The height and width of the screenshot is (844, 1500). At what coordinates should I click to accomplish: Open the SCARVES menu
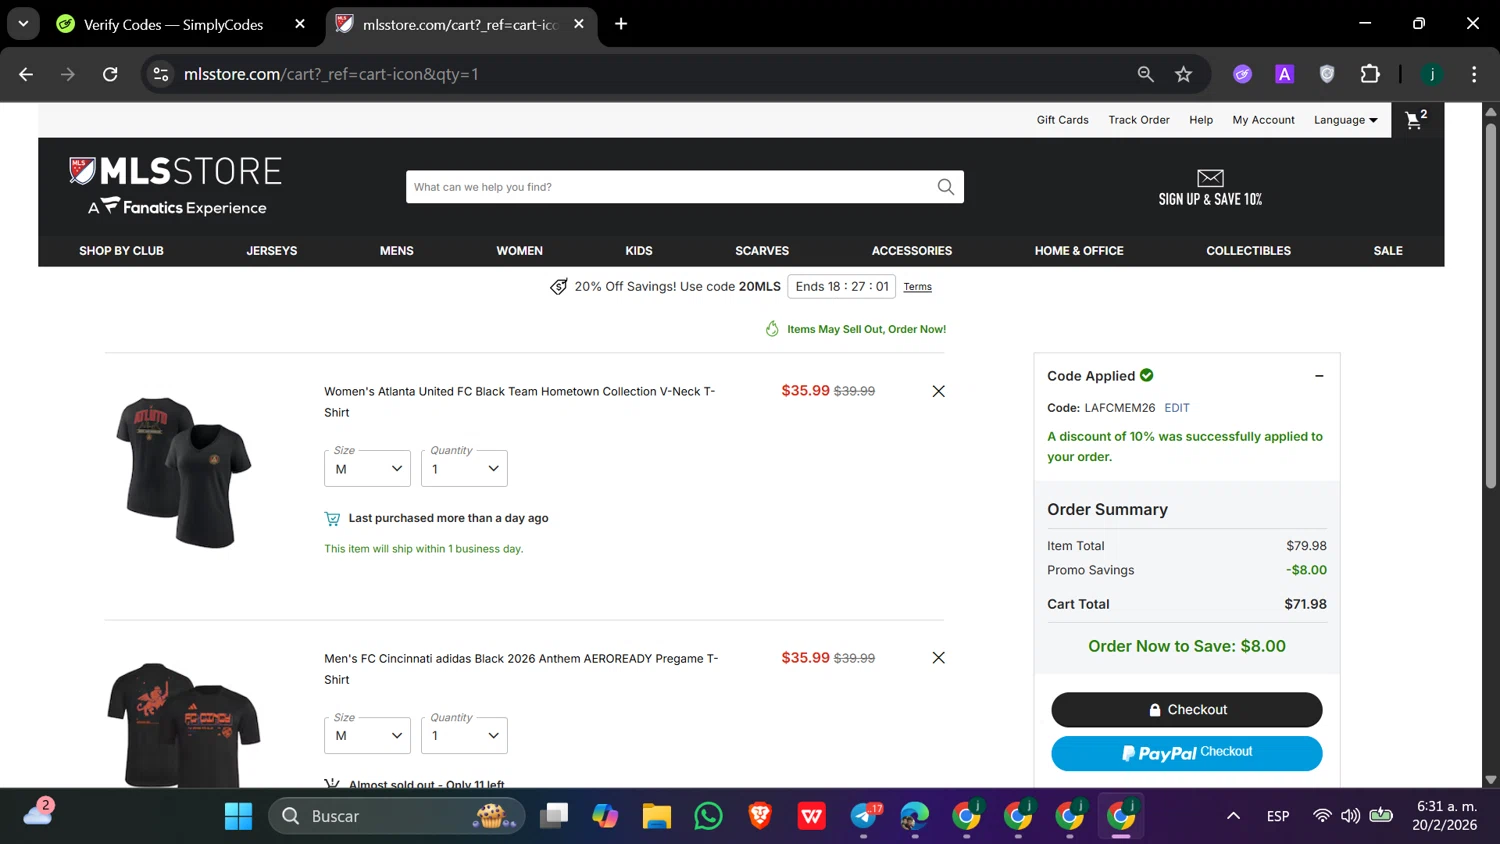click(x=762, y=251)
